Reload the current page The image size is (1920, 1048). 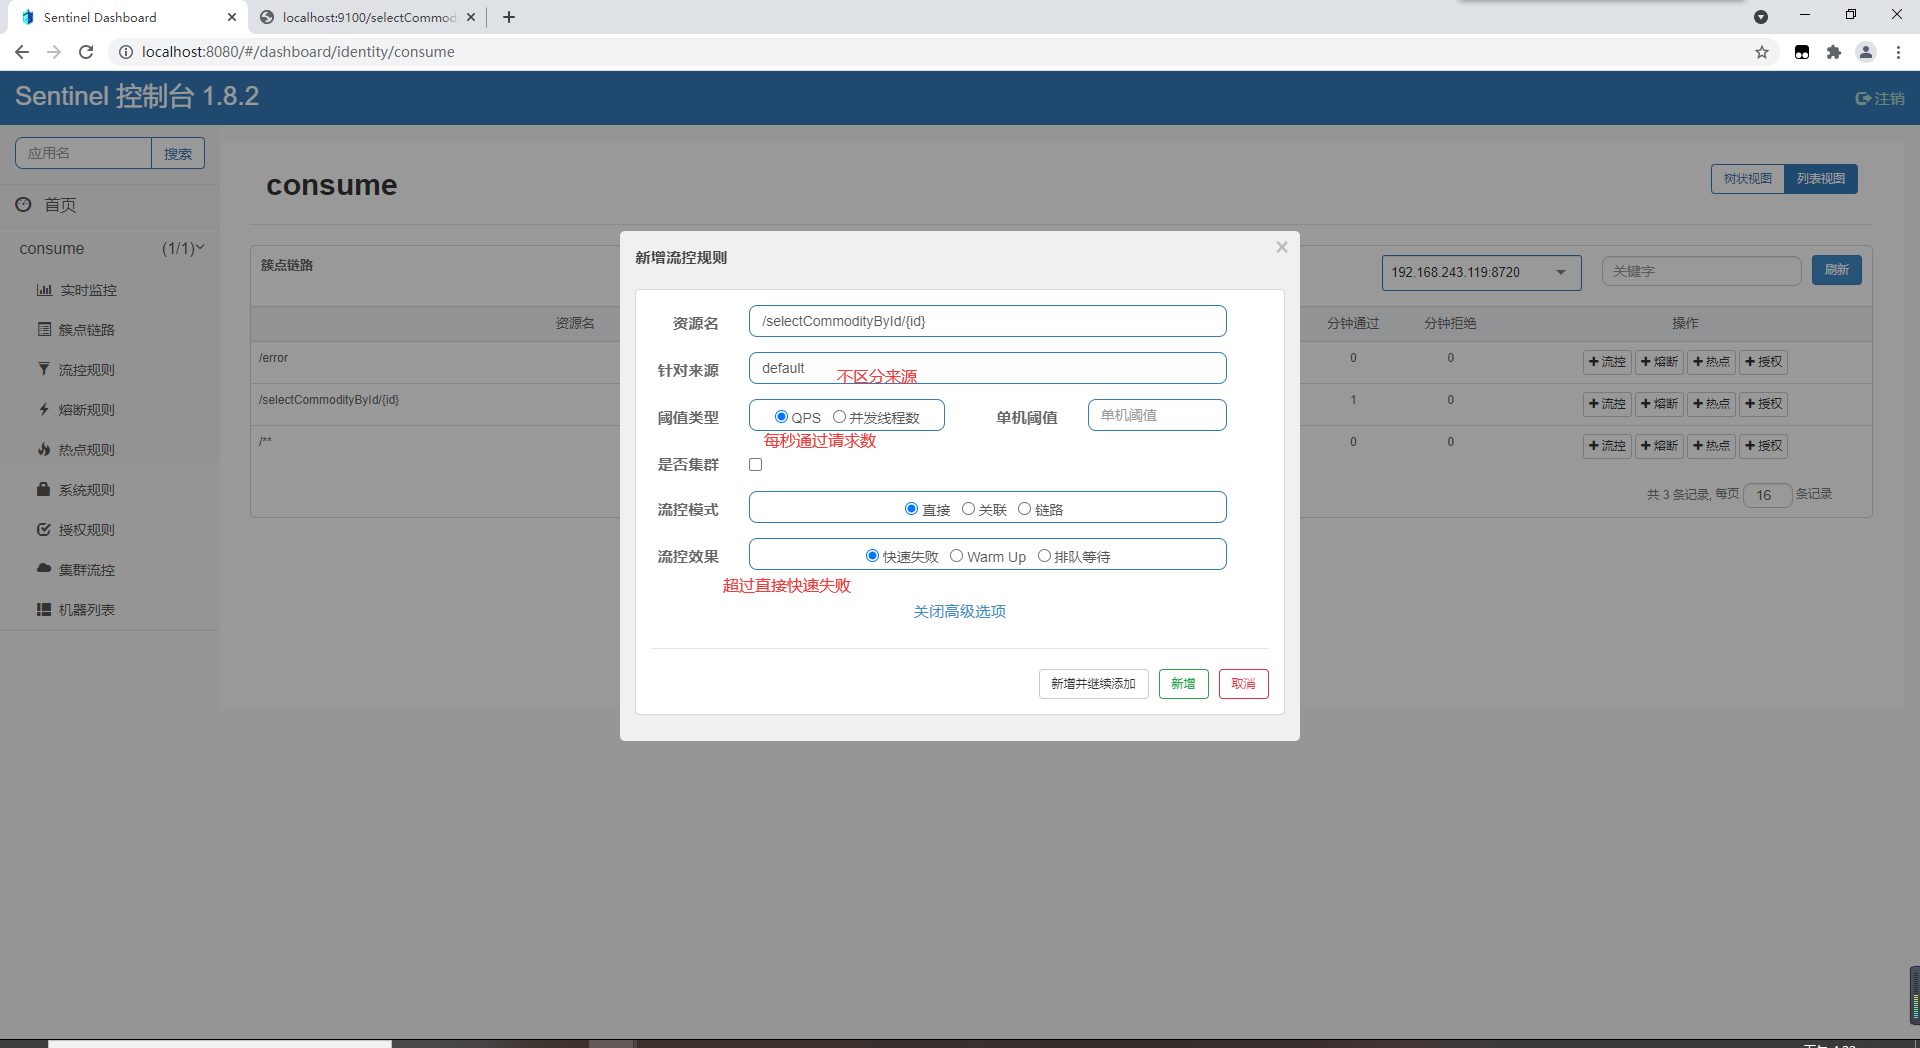coord(86,52)
